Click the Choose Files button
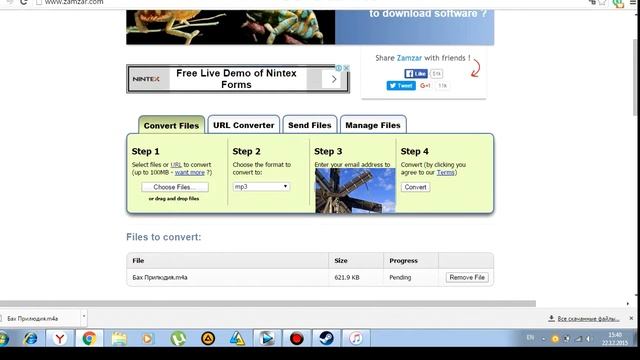This screenshot has width=640, height=360. point(175,187)
